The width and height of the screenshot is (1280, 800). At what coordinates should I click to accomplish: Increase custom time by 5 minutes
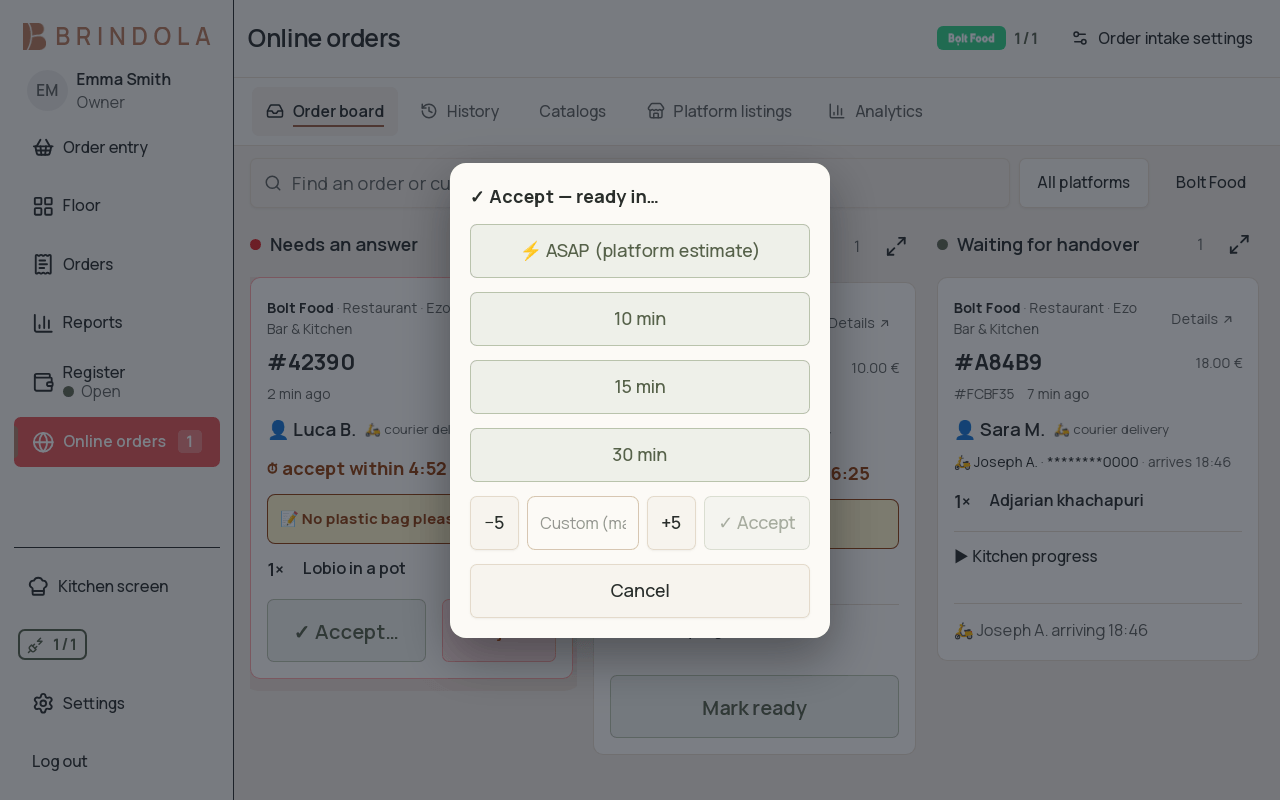671,523
